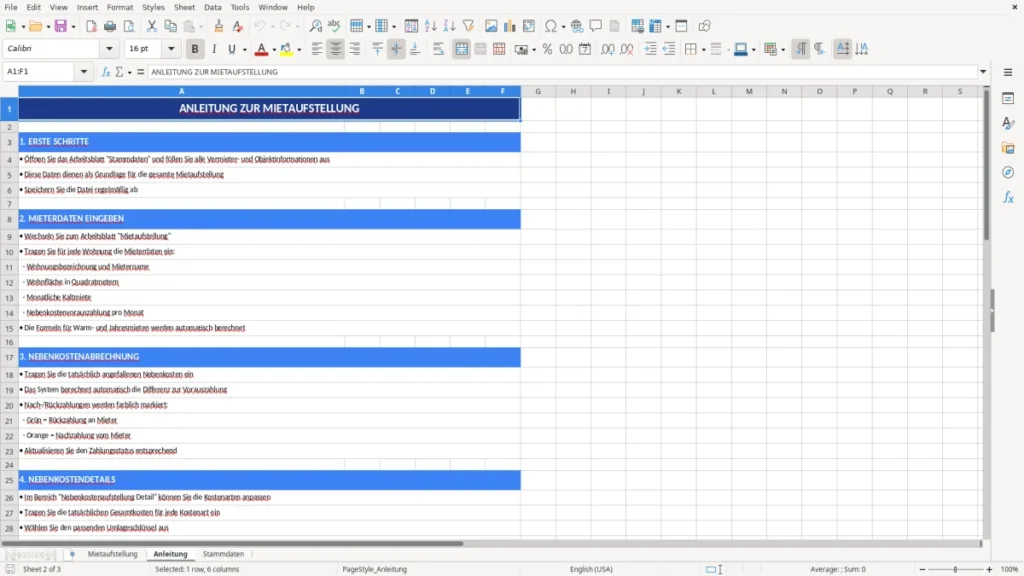
Task: Click the zoom 100% percentage
Action: [x=1010, y=569]
